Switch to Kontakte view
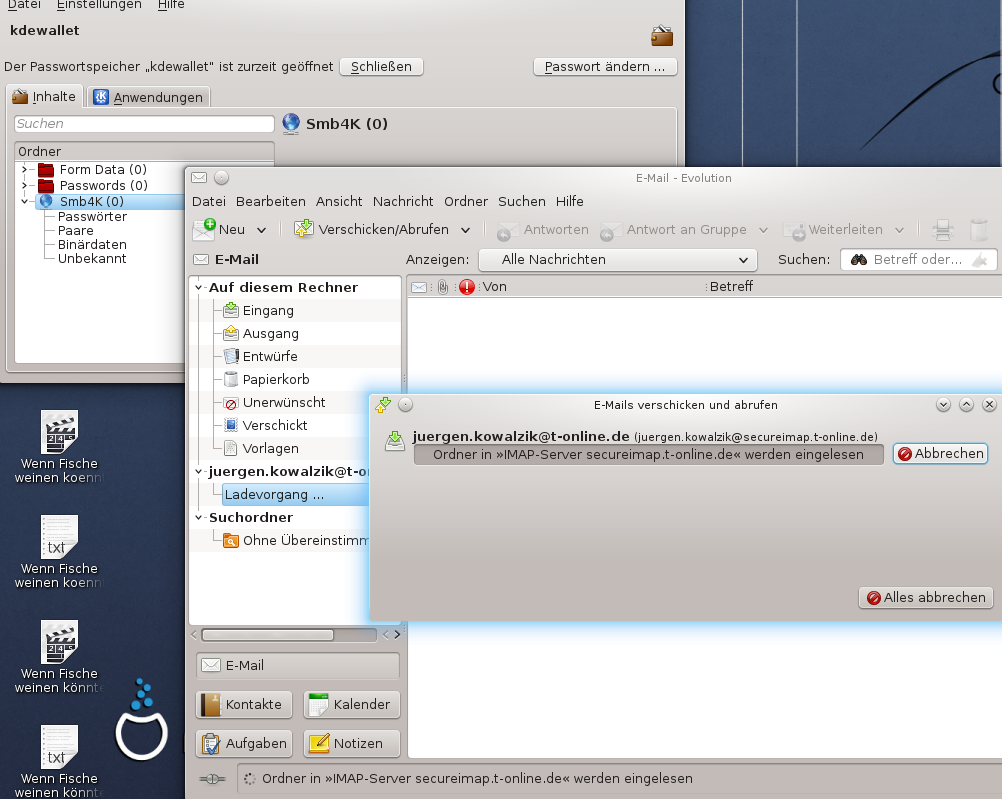 tap(243, 704)
